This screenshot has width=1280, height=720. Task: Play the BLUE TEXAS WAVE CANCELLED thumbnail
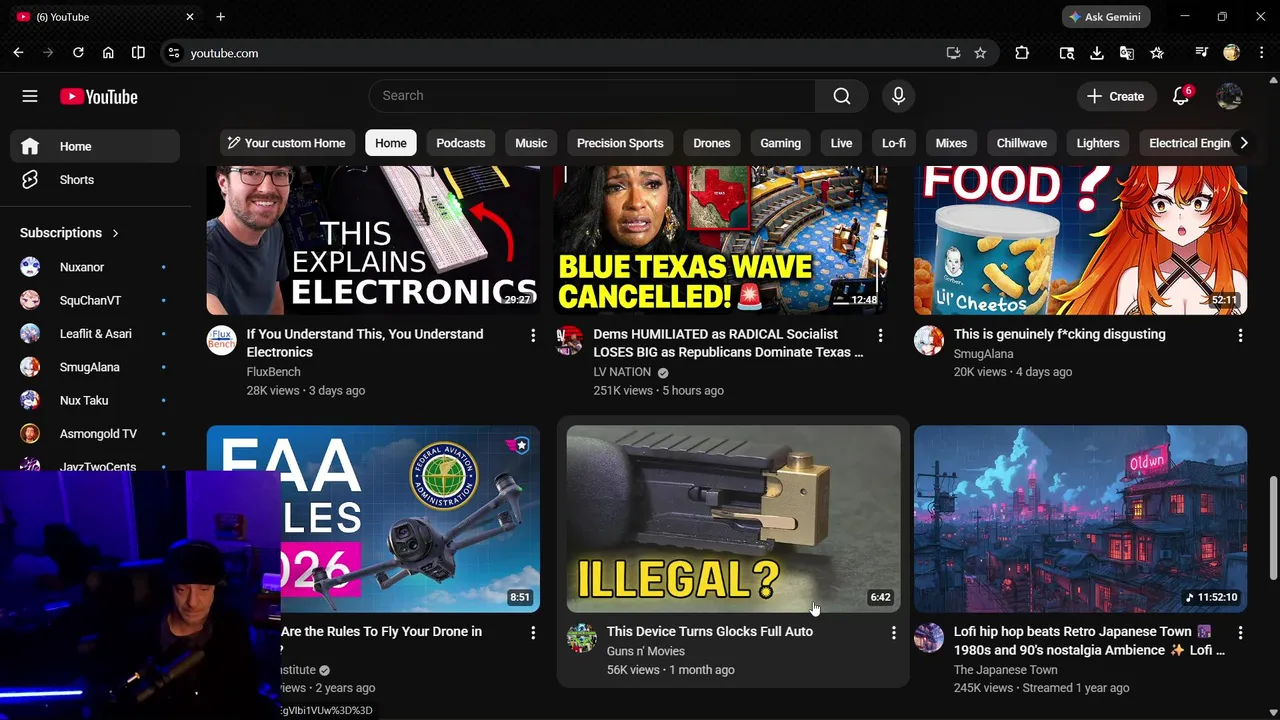(720, 240)
